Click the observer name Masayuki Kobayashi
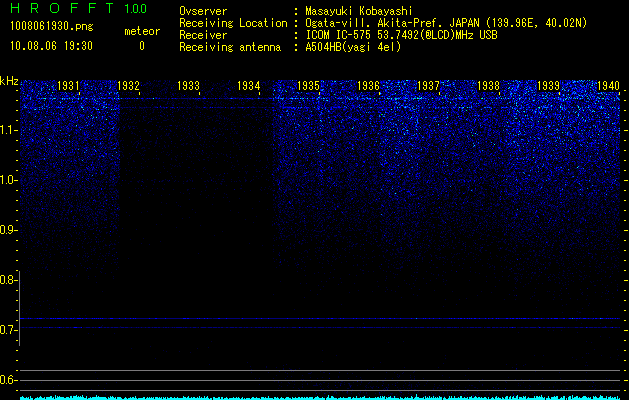The image size is (629, 400). pyautogui.click(x=359, y=11)
